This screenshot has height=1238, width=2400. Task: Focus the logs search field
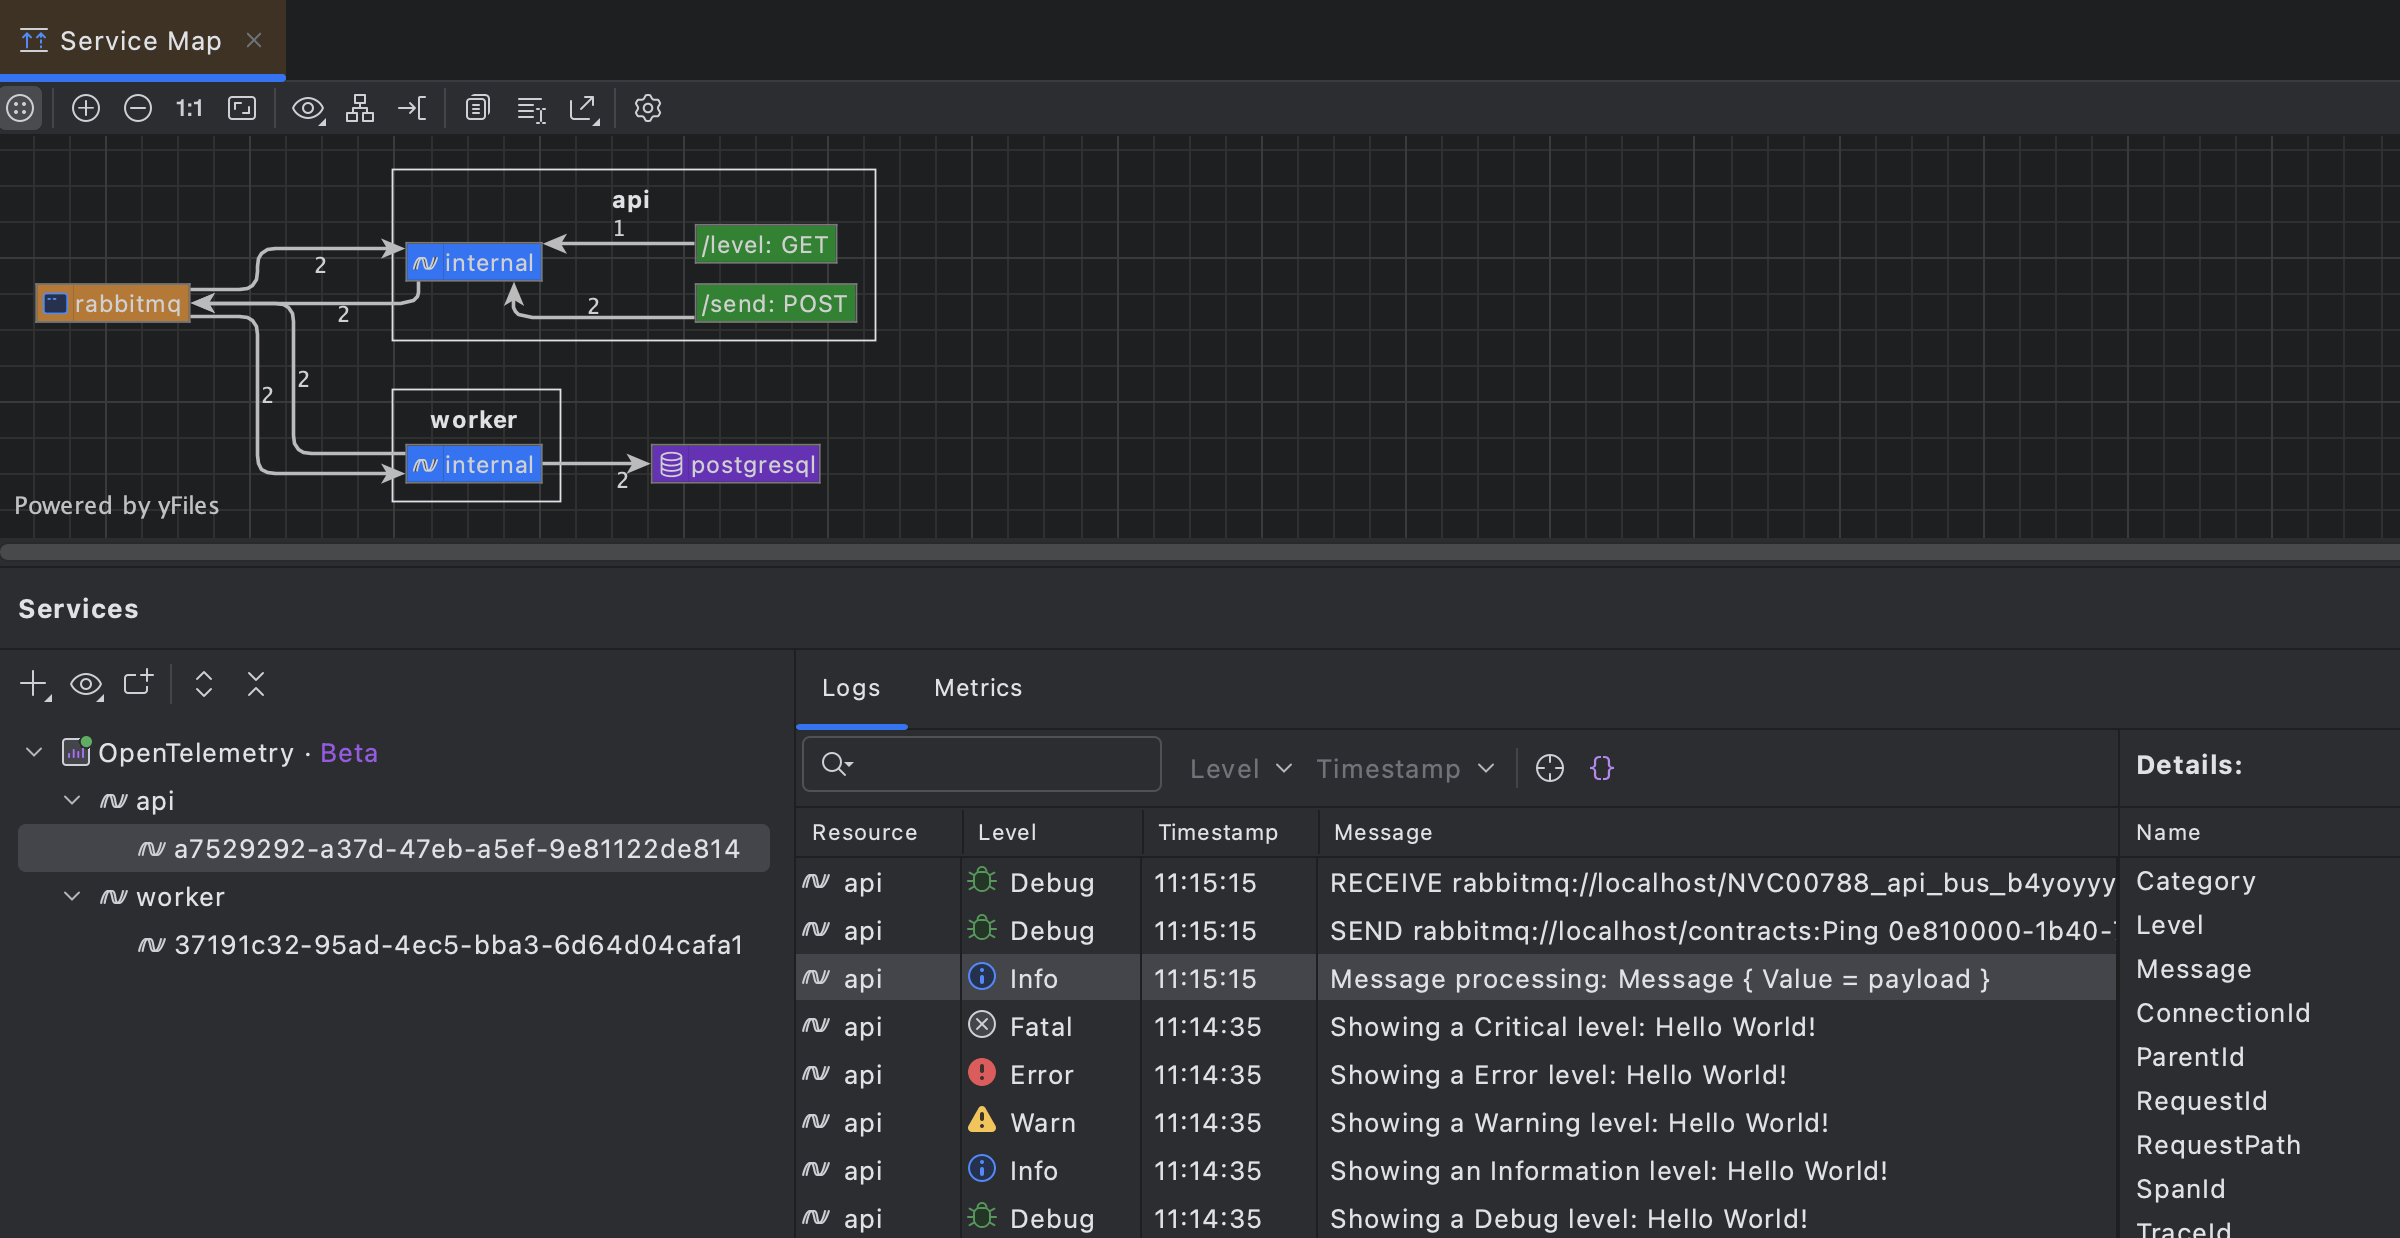(1000, 765)
